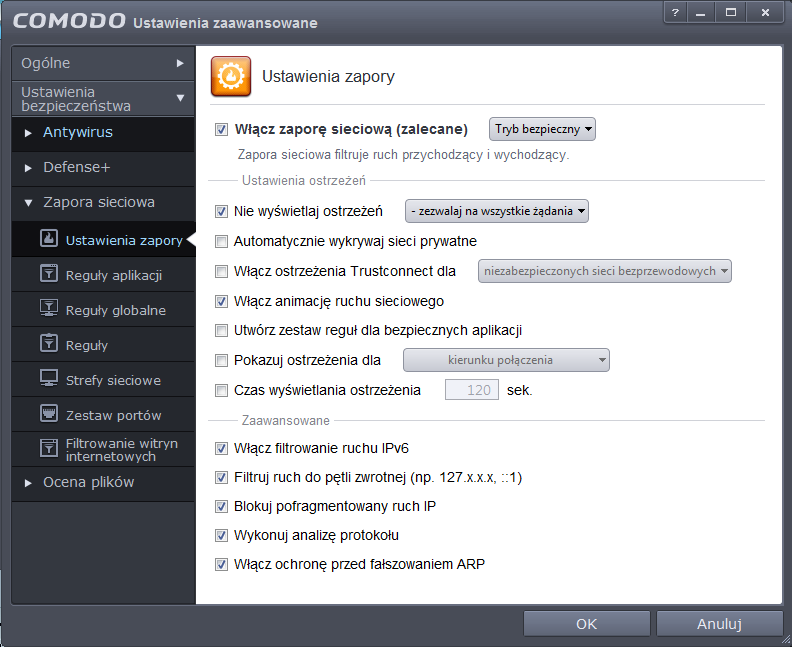The image size is (792, 647).
Task: Click the OK button
Action: [x=586, y=624]
